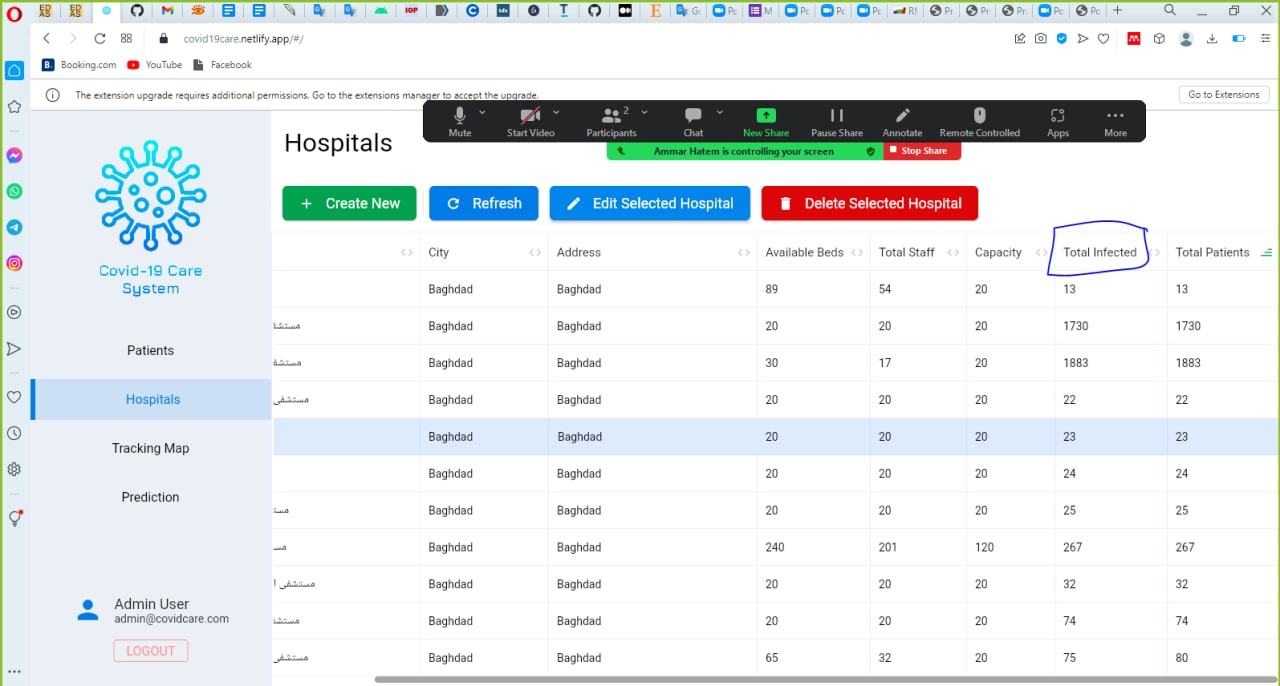Toggle the Opera battery saver icon
1280x686 pixels.
[x=1238, y=38]
